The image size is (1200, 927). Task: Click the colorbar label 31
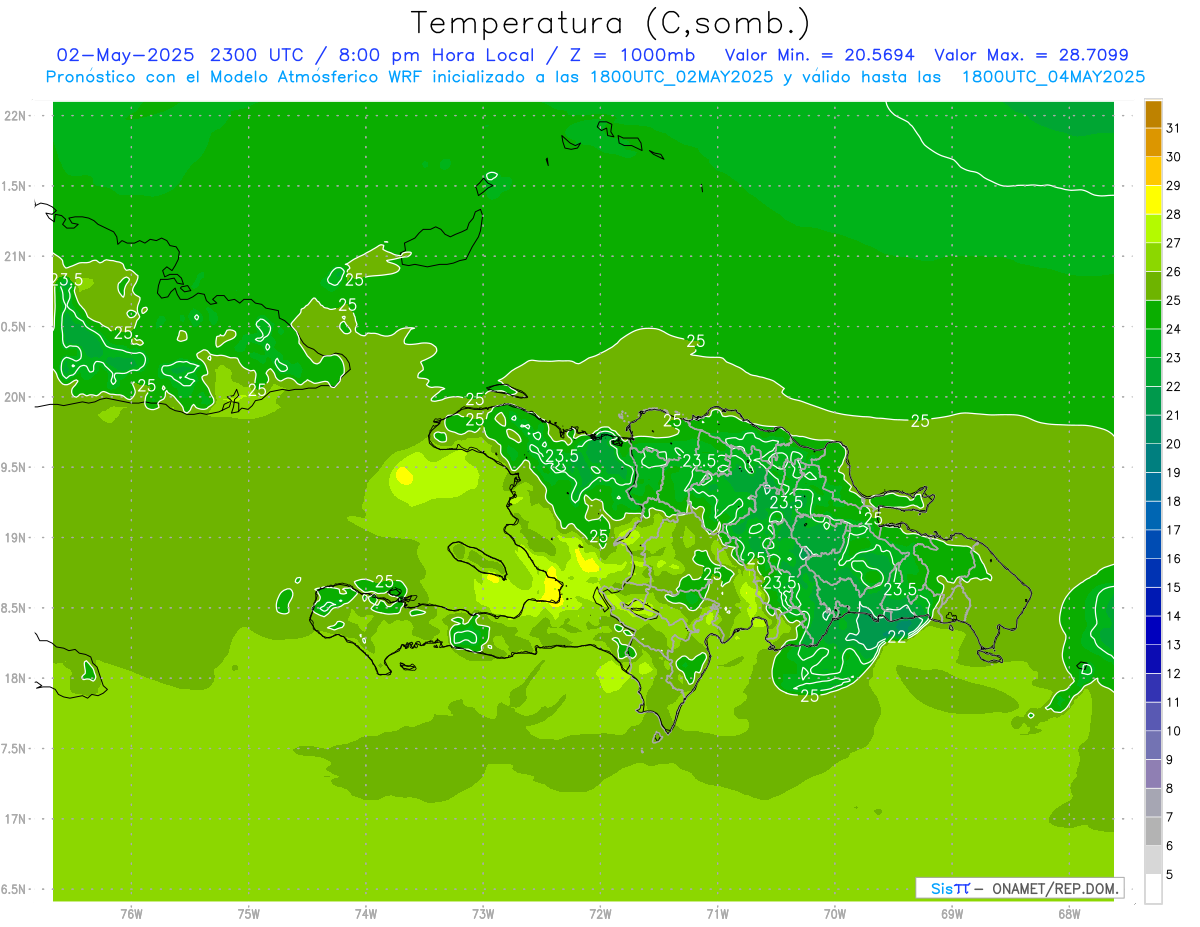click(x=1174, y=128)
